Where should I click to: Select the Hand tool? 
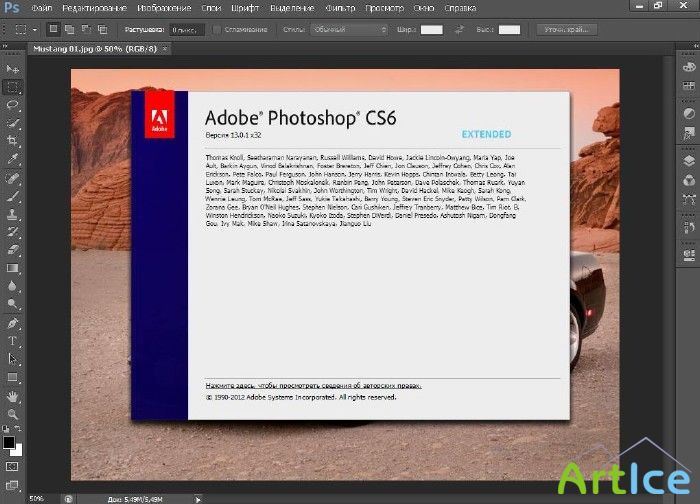[x=12, y=396]
